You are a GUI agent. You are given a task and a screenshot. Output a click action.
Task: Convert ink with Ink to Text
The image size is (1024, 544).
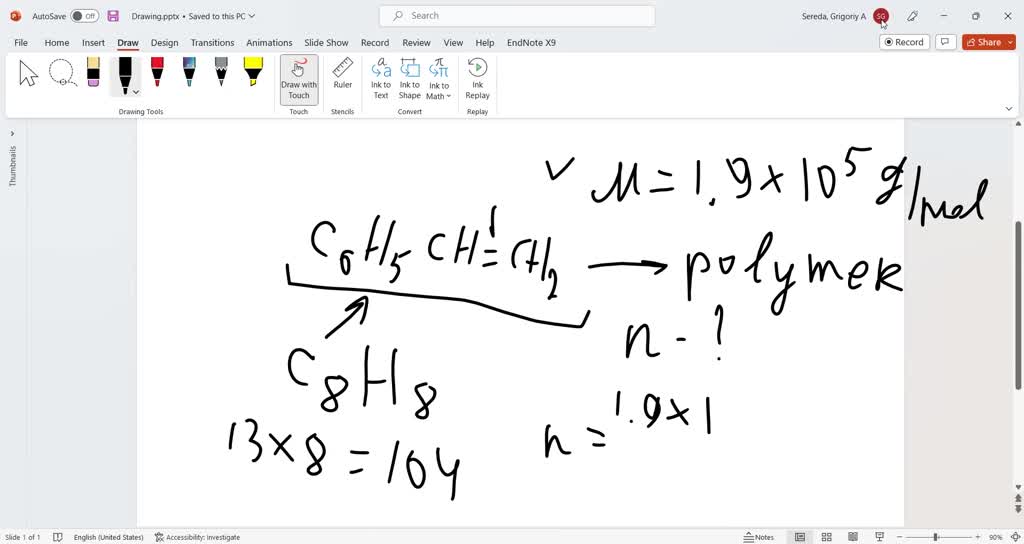coord(381,79)
